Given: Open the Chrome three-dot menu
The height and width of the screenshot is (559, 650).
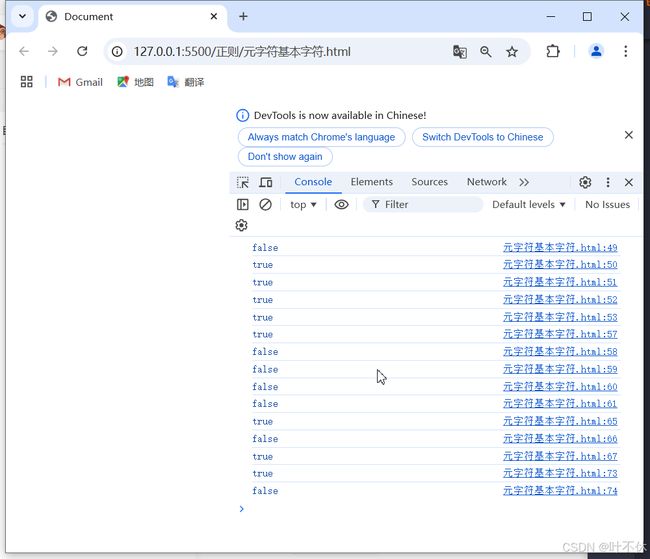Looking at the screenshot, I should pos(626,51).
